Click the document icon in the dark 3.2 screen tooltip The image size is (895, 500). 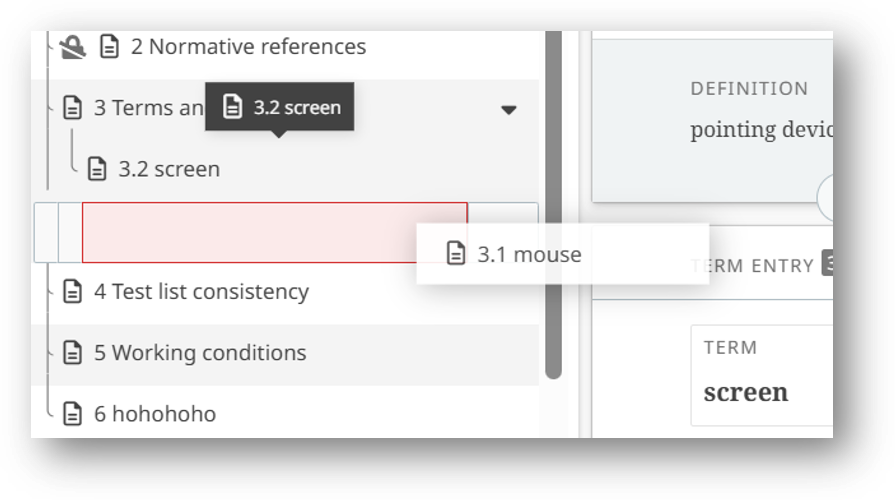(232, 107)
